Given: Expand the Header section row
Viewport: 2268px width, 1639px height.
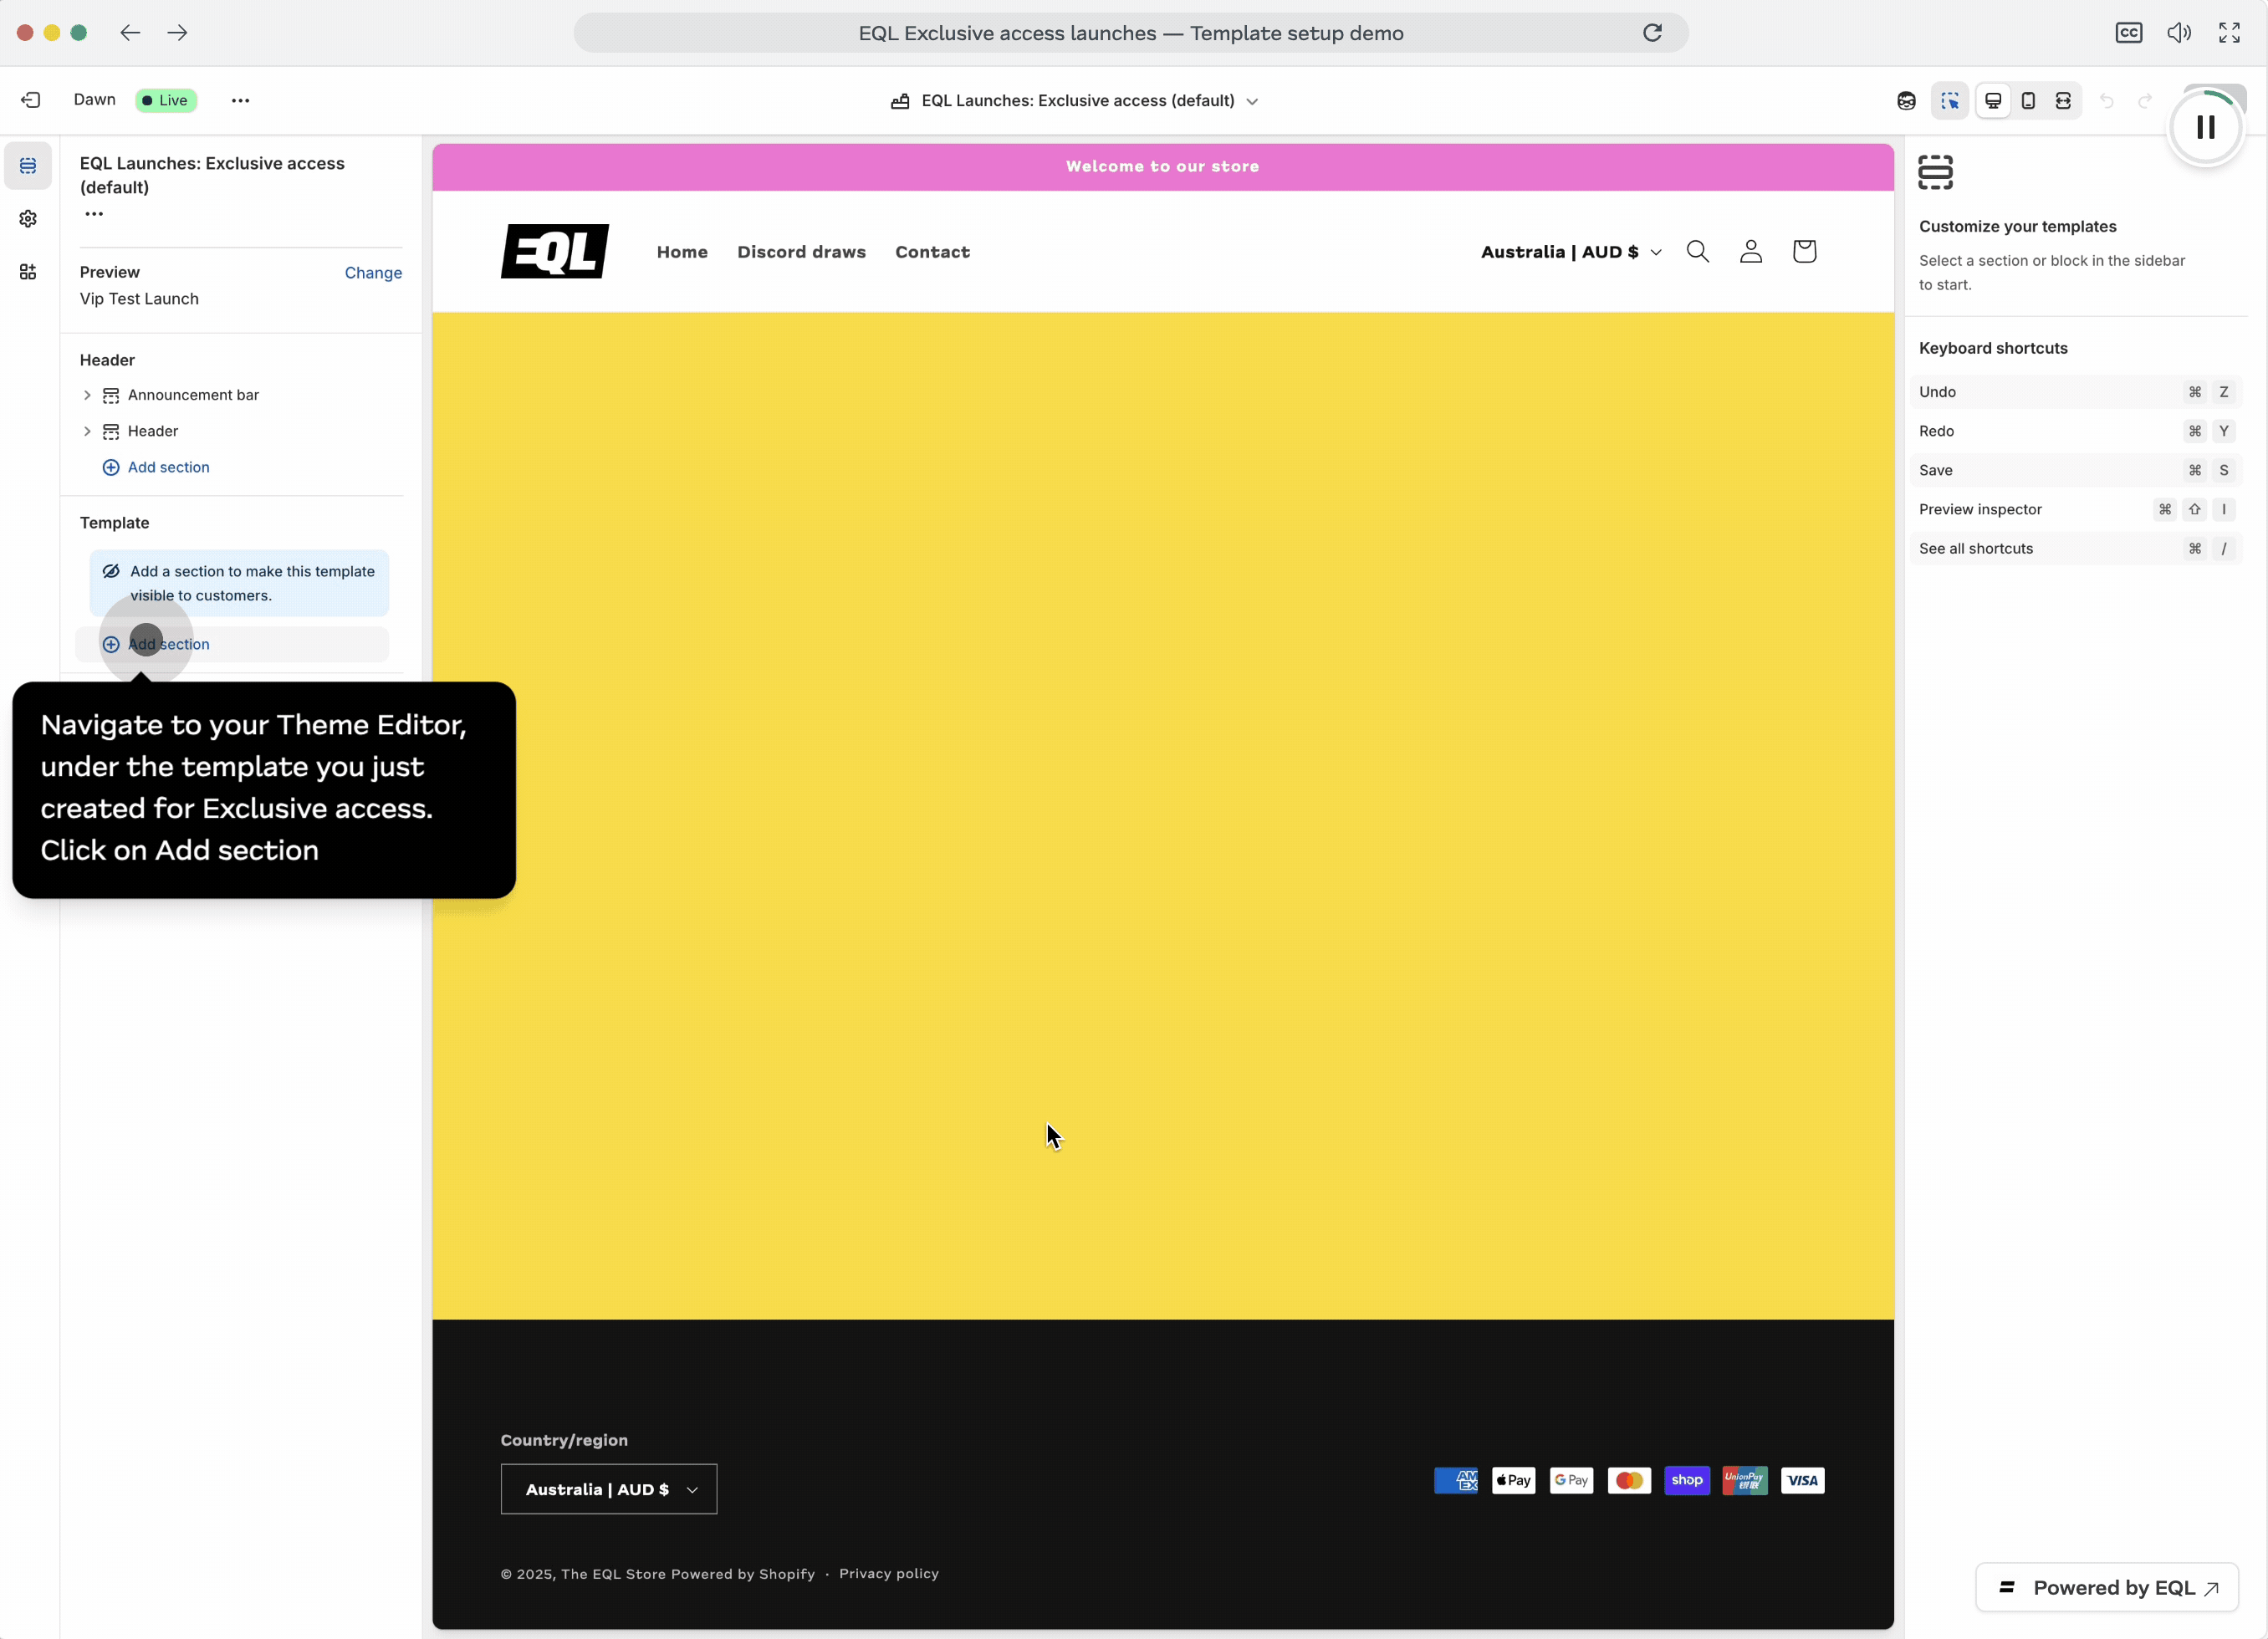Looking at the screenshot, I should pyautogui.click(x=87, y=431).
